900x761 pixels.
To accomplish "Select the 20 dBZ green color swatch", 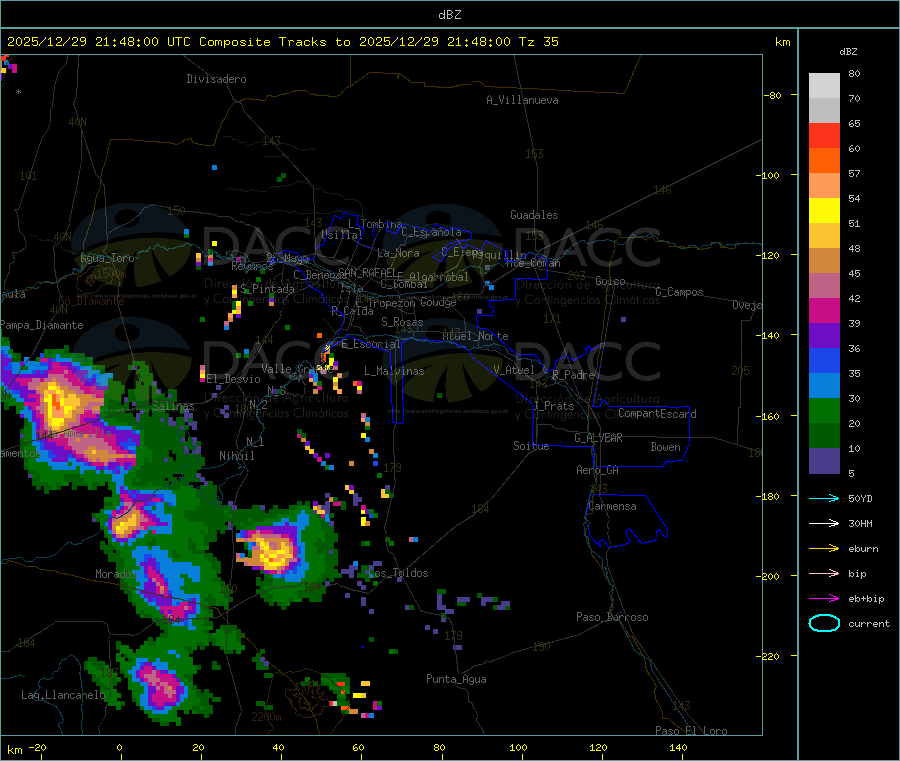I will [x=824, y=410].
